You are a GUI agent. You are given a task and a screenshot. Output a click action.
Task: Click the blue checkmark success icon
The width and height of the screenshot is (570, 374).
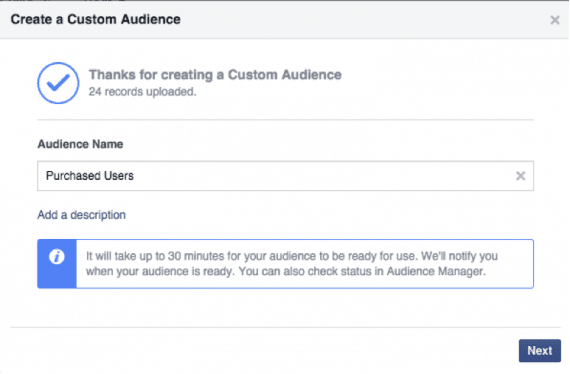pyautogui.click(x=58, y=83)
